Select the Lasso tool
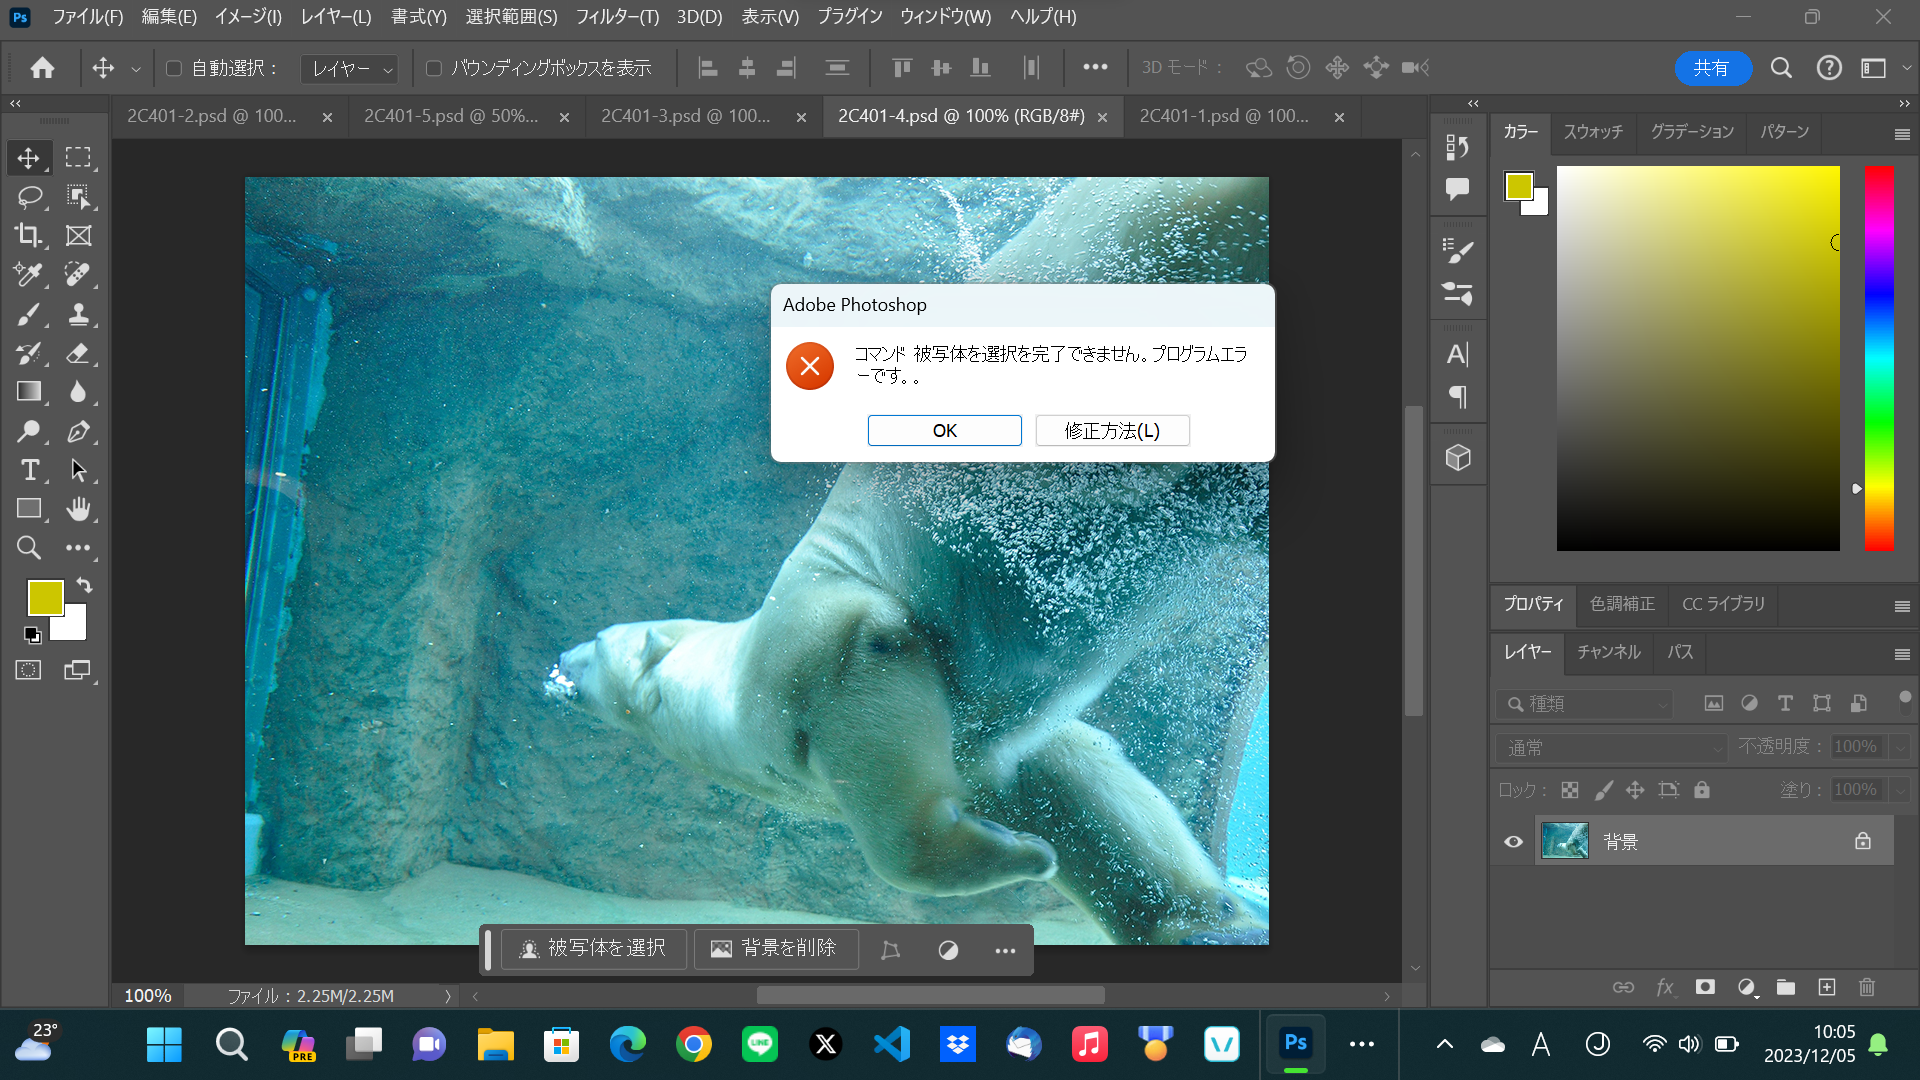 [x=29, y=196]
